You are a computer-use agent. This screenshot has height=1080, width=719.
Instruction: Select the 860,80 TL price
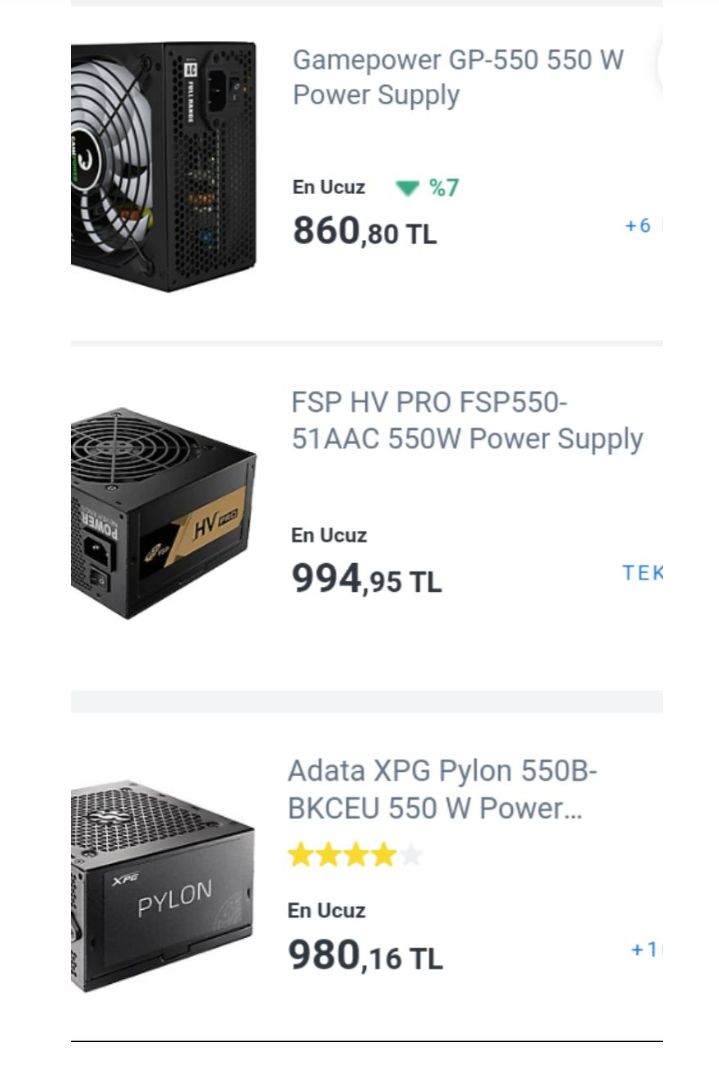364,231
